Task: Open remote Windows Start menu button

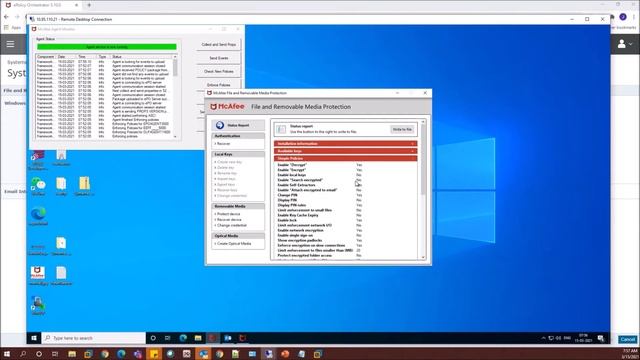Action: point(34,338)
